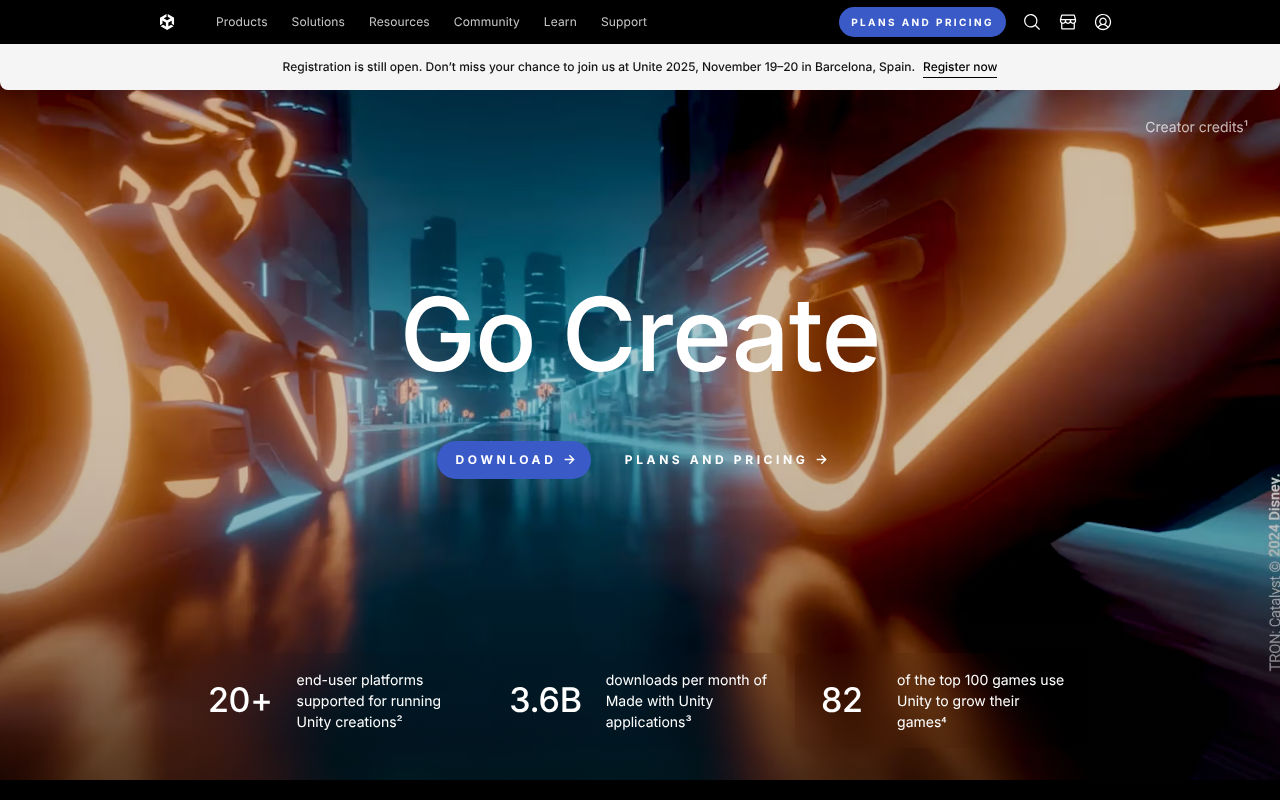Click the DOWNLOAD button

(x=513, y=459)
